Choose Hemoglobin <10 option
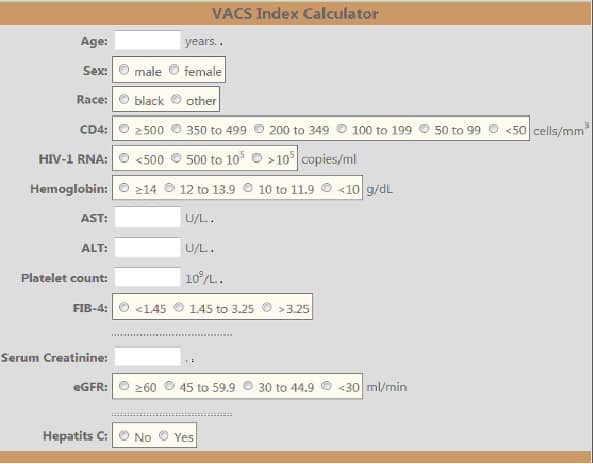 [326, 188]
